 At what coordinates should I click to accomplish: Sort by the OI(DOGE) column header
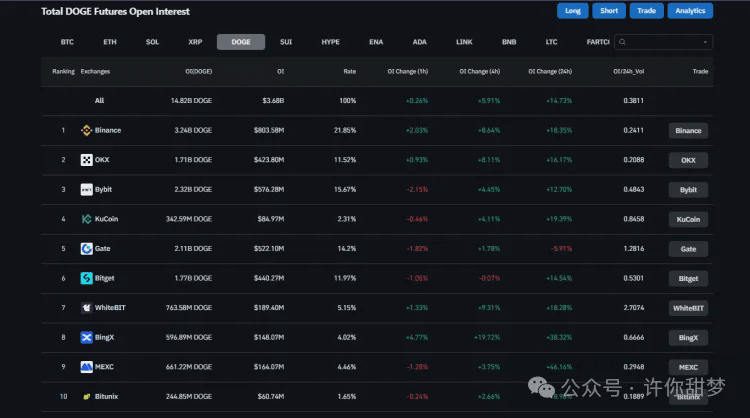[x=199, y=71]
